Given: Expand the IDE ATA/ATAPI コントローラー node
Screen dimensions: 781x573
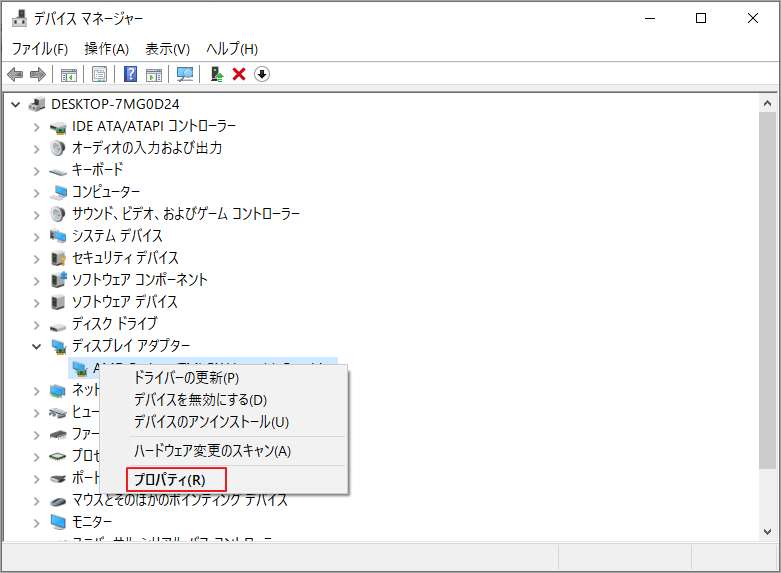Looking at the screenshot, I should (x=36, y=127).
